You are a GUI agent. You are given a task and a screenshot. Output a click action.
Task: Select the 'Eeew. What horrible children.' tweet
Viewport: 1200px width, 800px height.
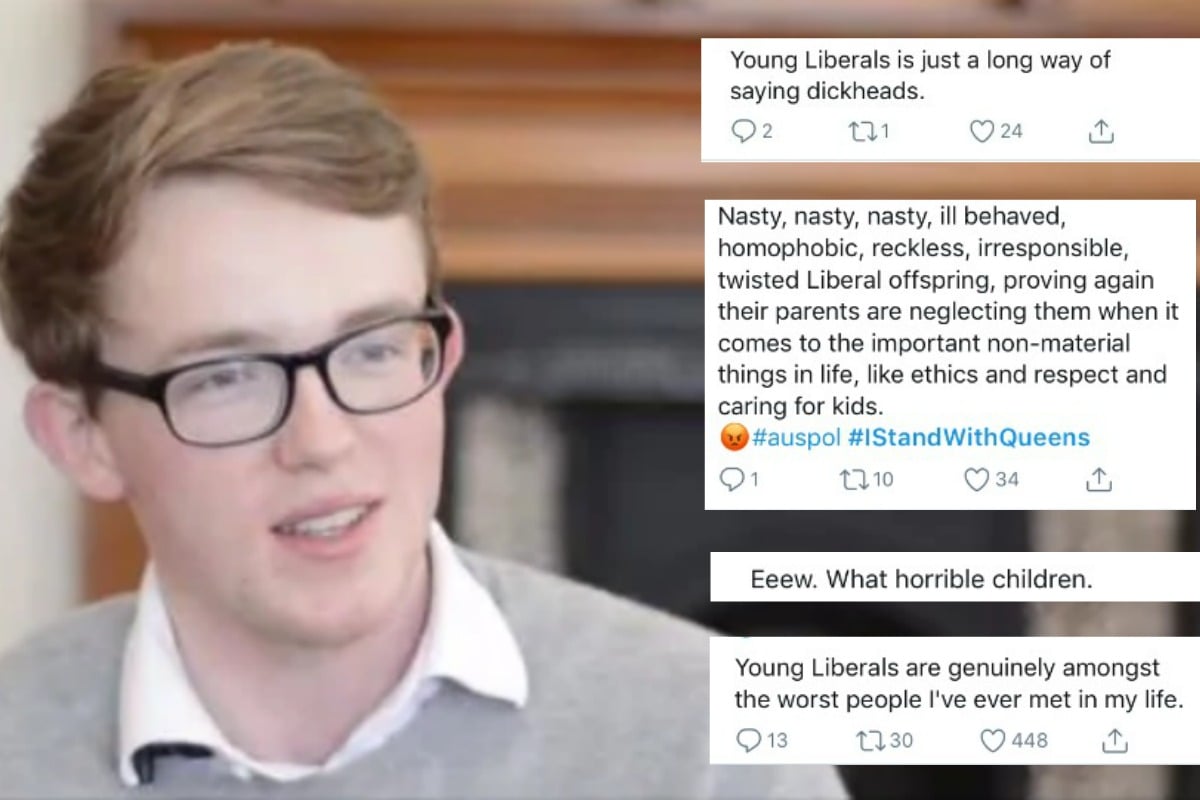(922, 580)
